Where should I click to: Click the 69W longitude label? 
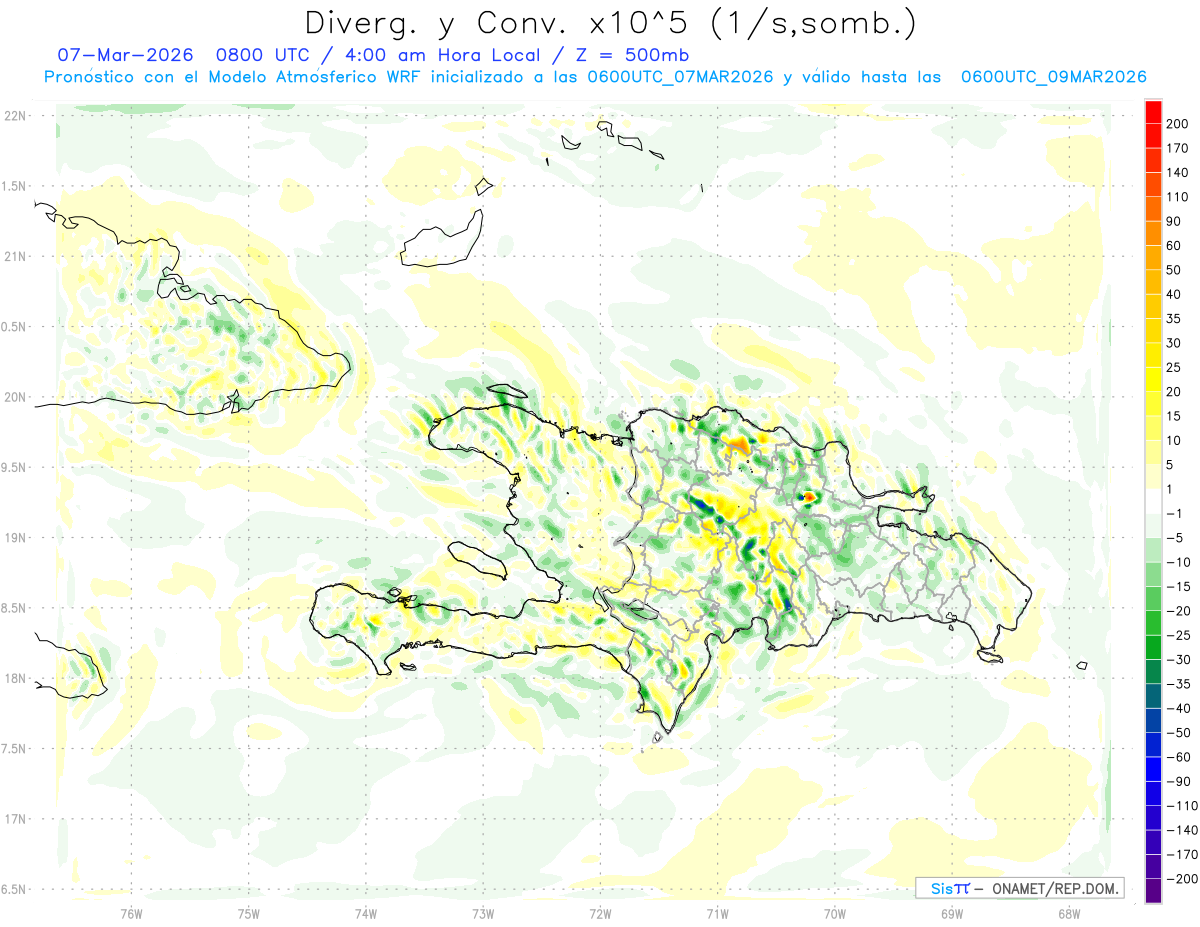pyautogui.click(x=952, y=913)
